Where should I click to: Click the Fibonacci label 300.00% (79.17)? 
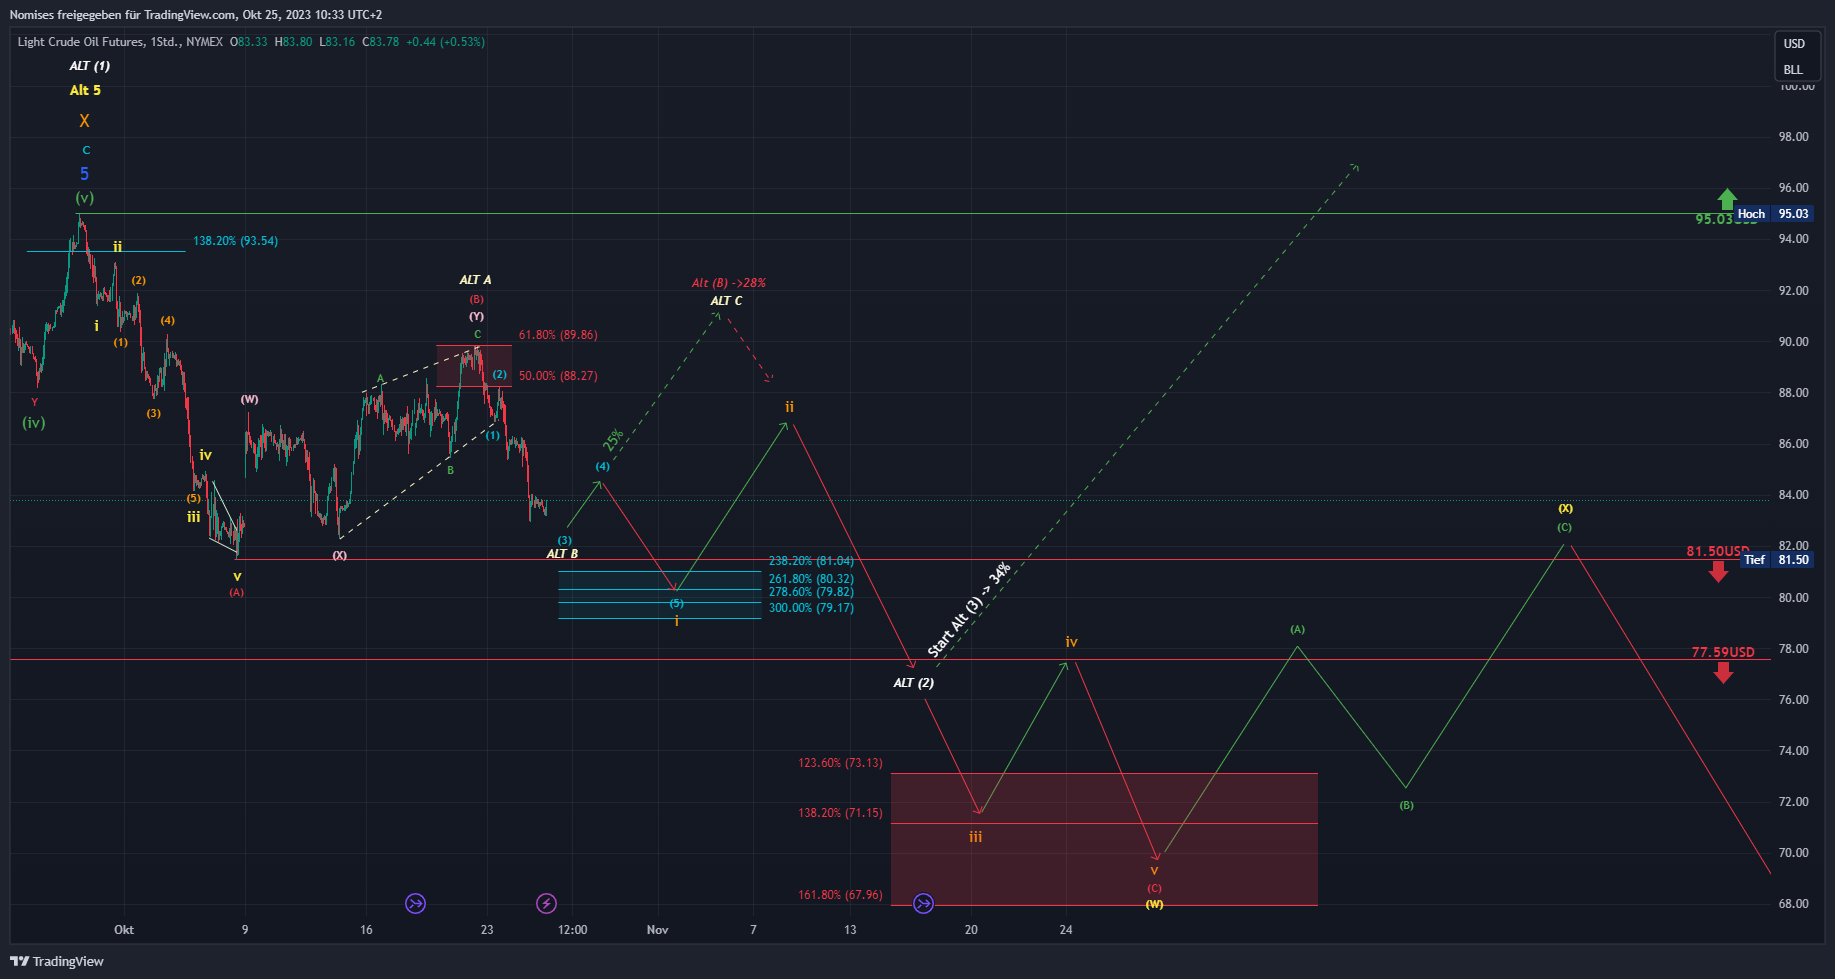click(x=811, y=608)
